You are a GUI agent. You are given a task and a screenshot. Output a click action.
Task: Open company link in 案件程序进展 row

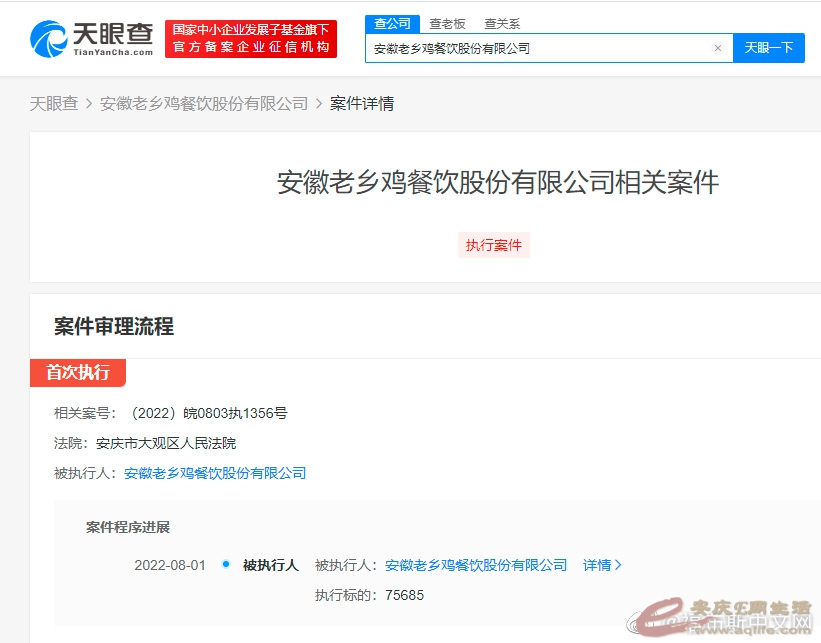[x=476, y=565]
